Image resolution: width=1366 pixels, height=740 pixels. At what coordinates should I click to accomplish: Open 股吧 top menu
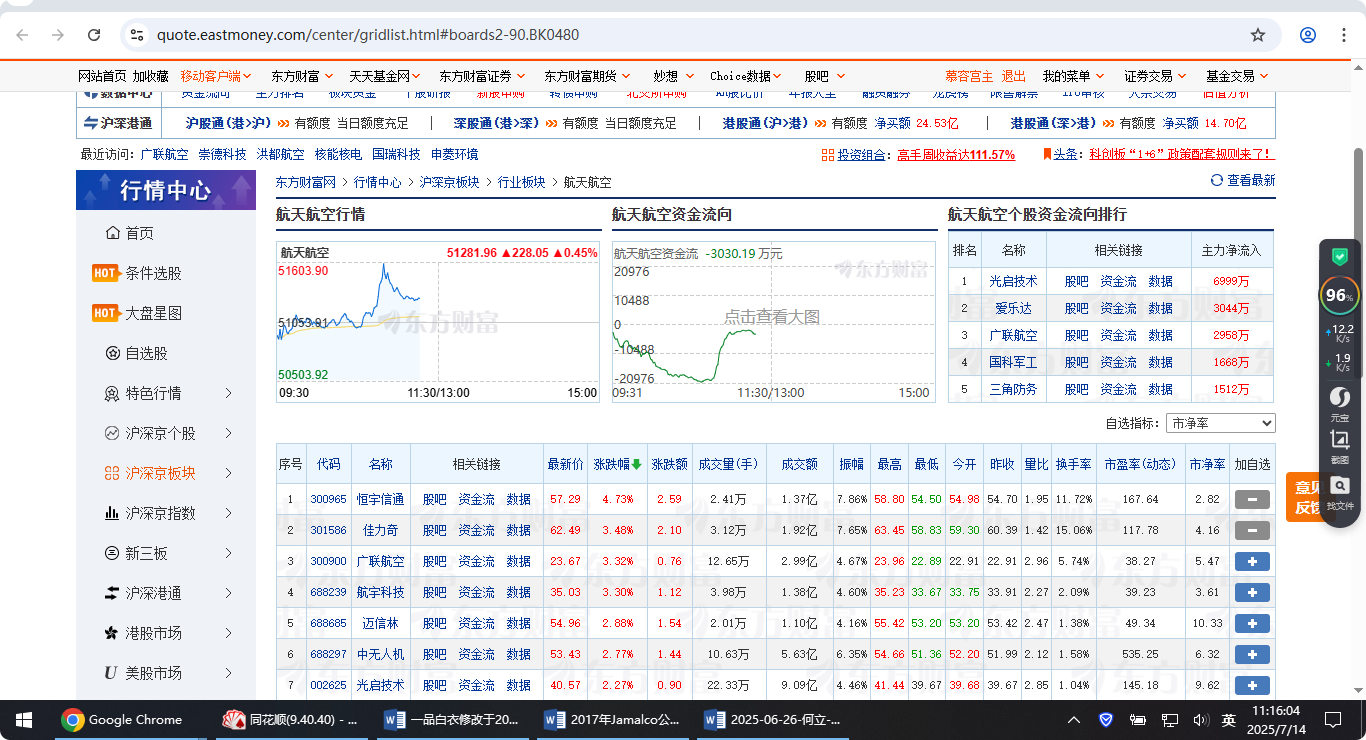click(824, 76)
